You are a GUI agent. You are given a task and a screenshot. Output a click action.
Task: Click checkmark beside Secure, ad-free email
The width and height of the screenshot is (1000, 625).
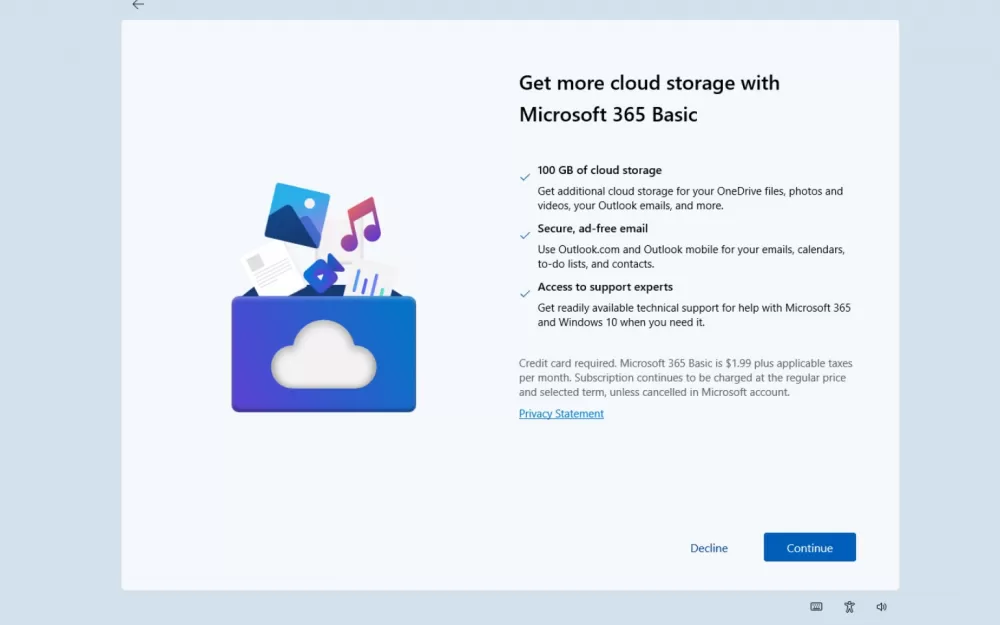coord(525,235)
